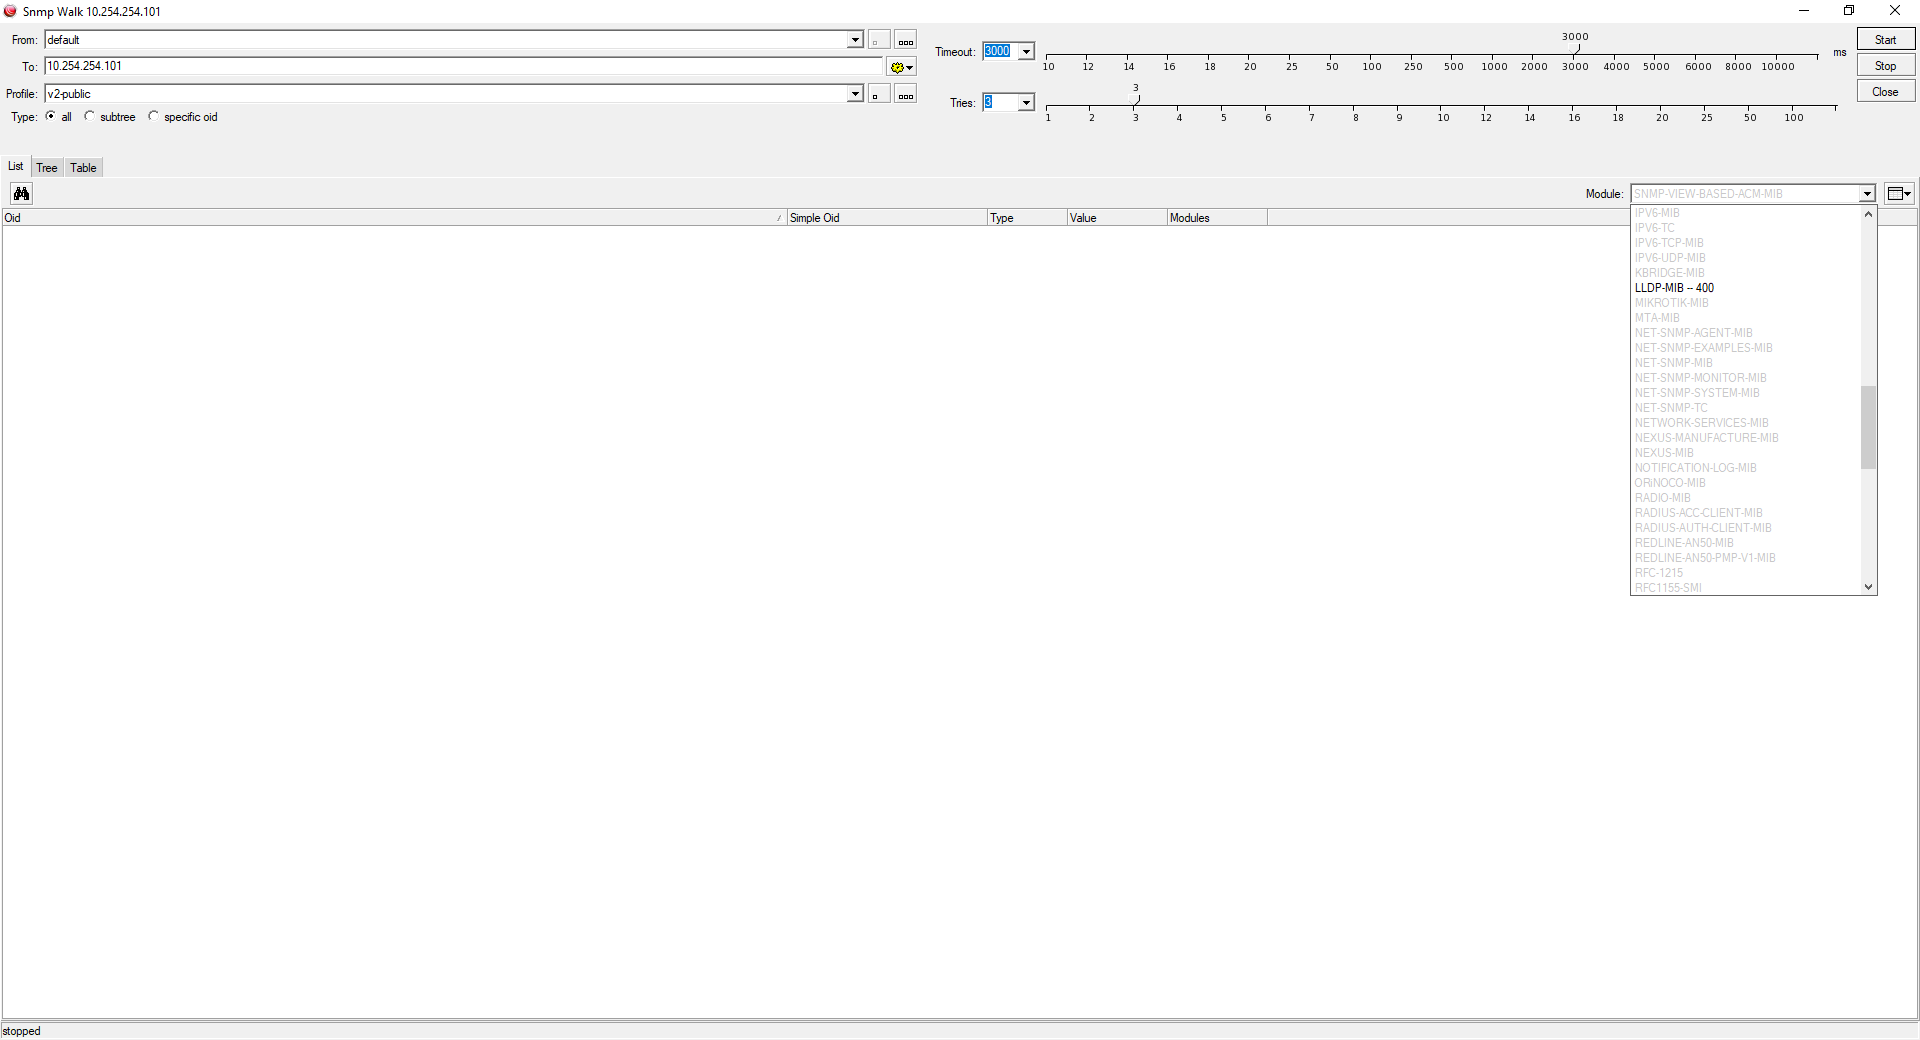Pick NOTIFICATION-LOG-MIB in the module list

tap(1696, 468)
